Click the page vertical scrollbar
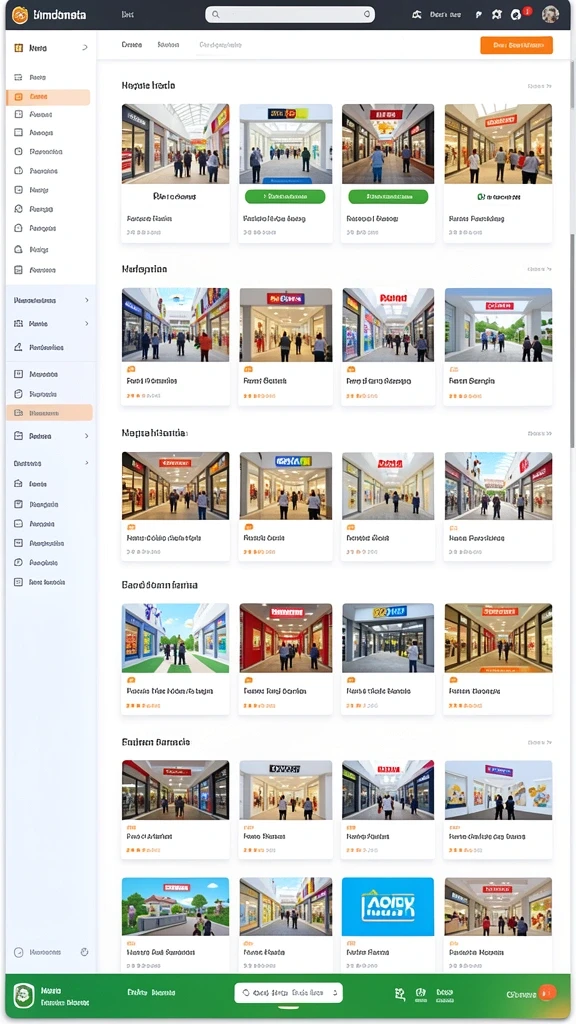576x1024 pixels. (573, 261)
